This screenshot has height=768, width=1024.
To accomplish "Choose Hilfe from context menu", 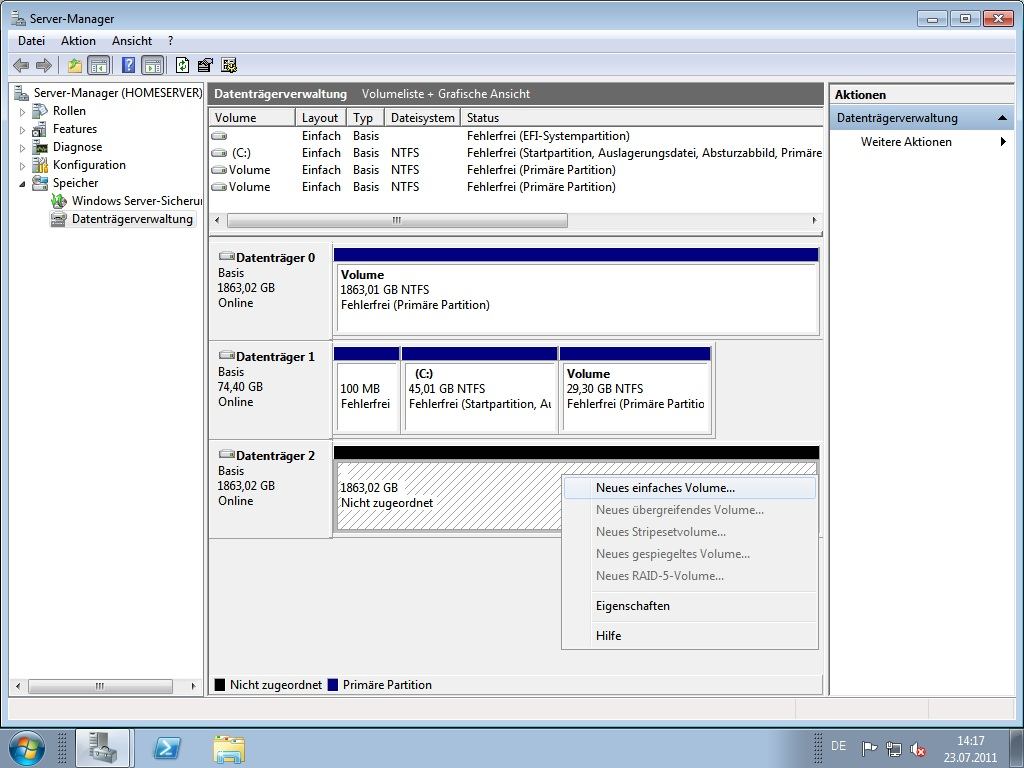I will point(690,635).
